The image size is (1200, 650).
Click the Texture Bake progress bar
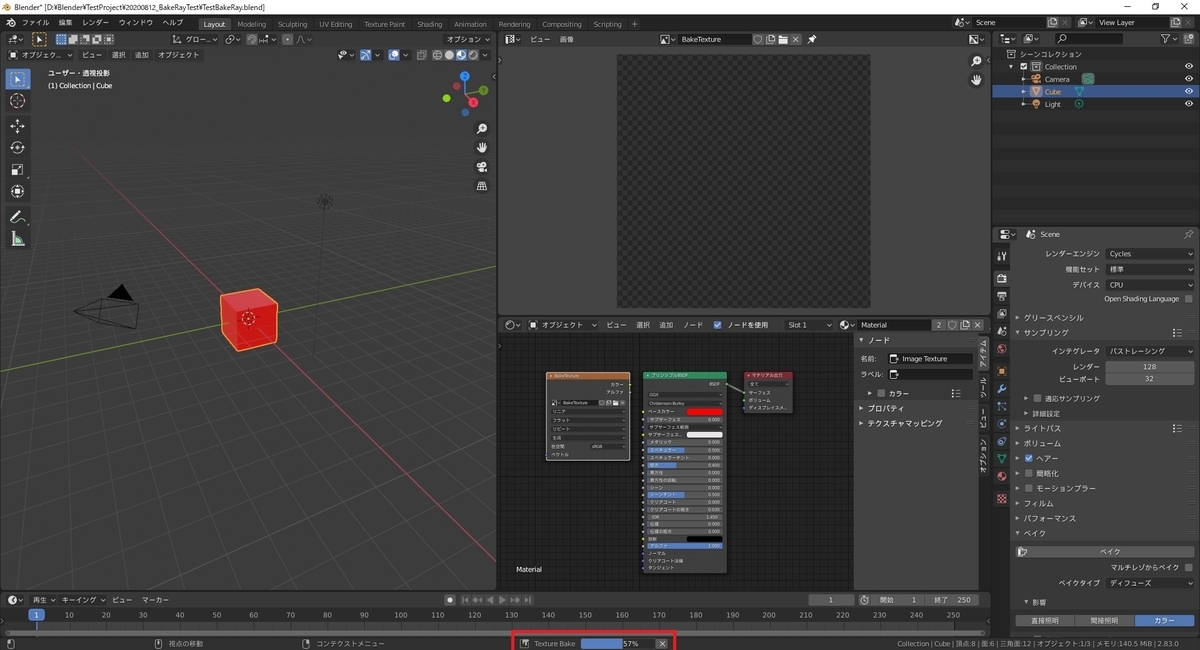(616, 643)
